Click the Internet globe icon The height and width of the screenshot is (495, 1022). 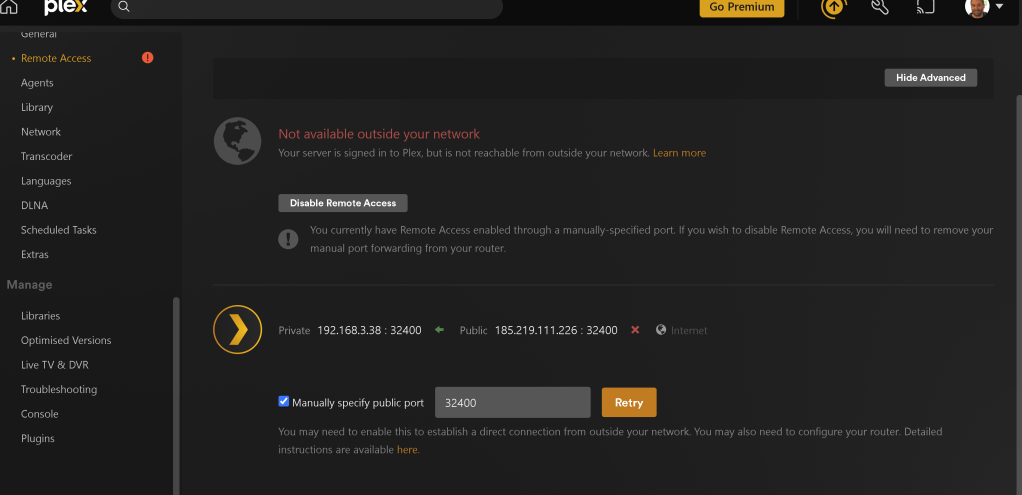tap(661, 330)
